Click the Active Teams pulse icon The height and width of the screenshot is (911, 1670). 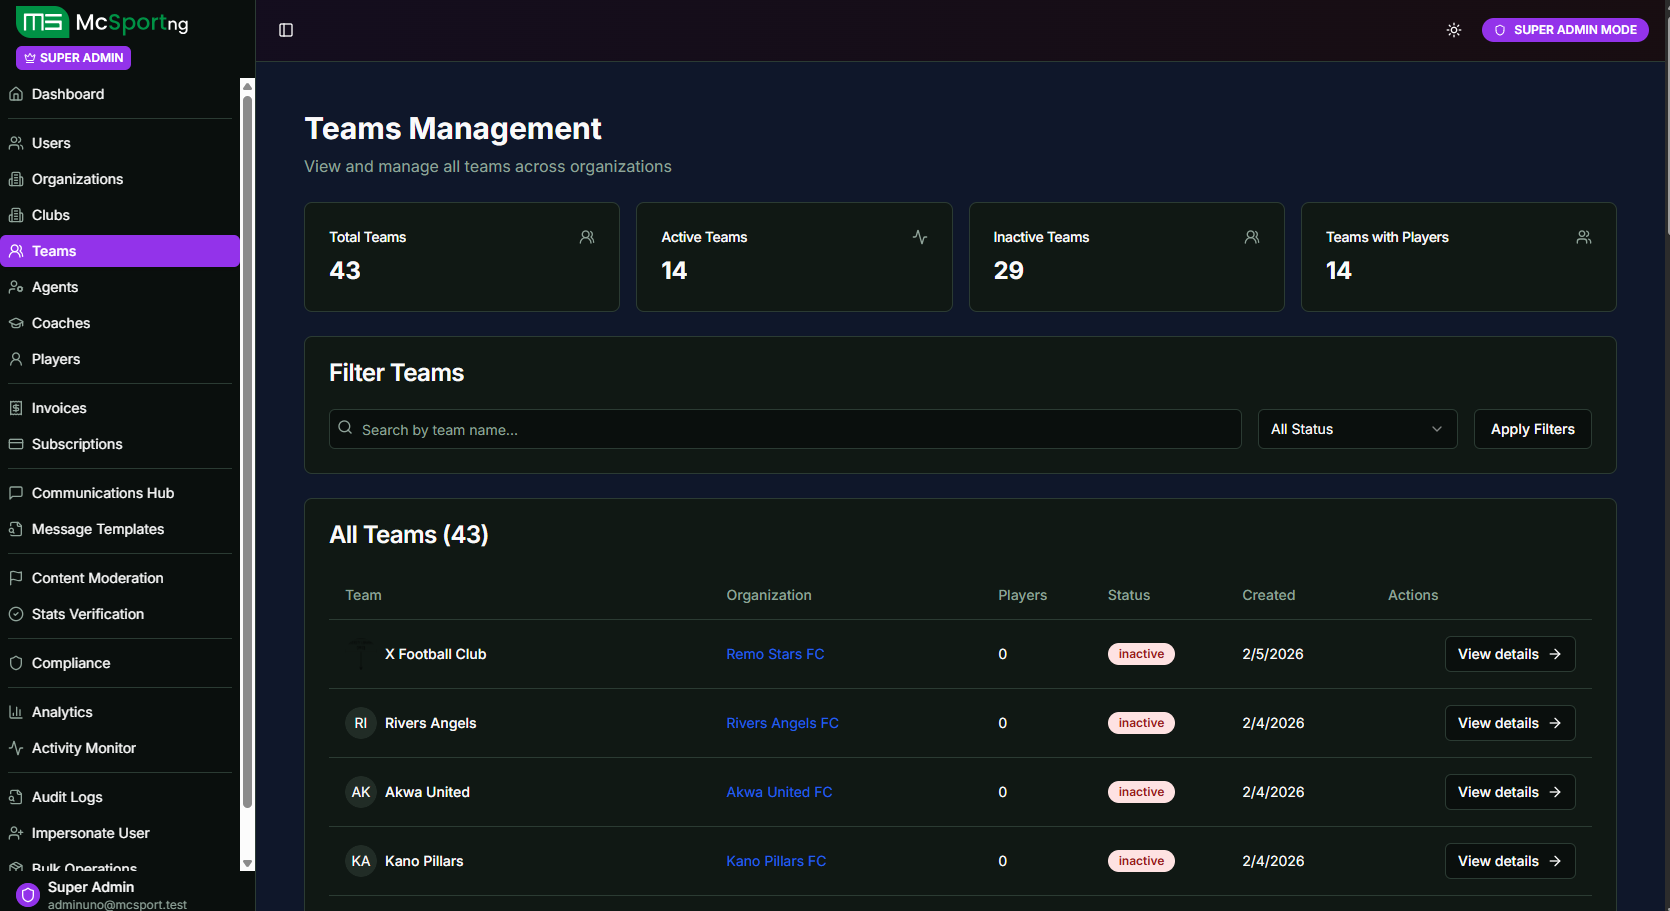919,237
